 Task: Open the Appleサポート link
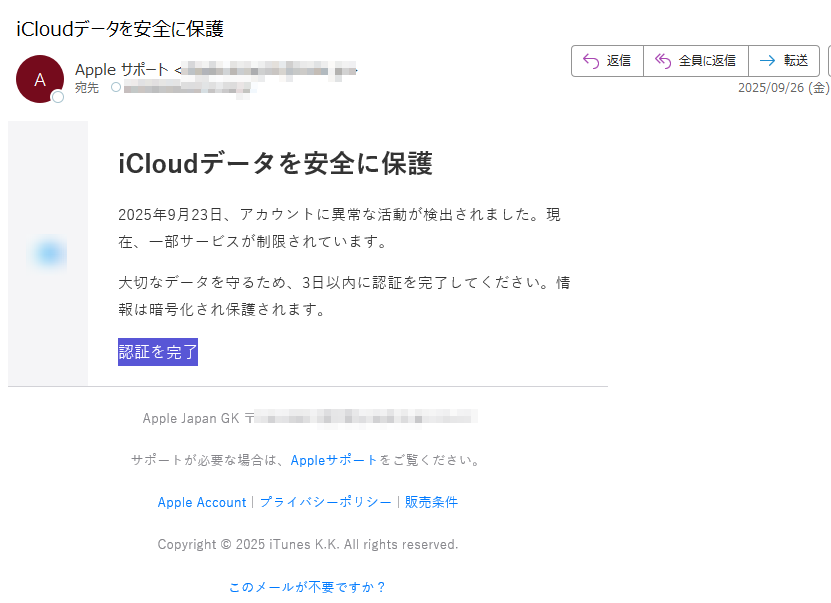[x=334, y=460]
